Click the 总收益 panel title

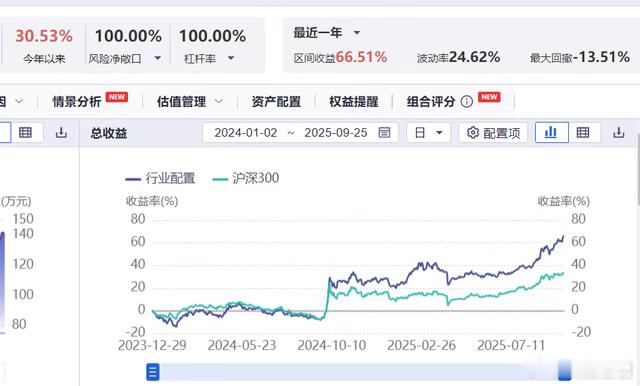click(109, 133)
